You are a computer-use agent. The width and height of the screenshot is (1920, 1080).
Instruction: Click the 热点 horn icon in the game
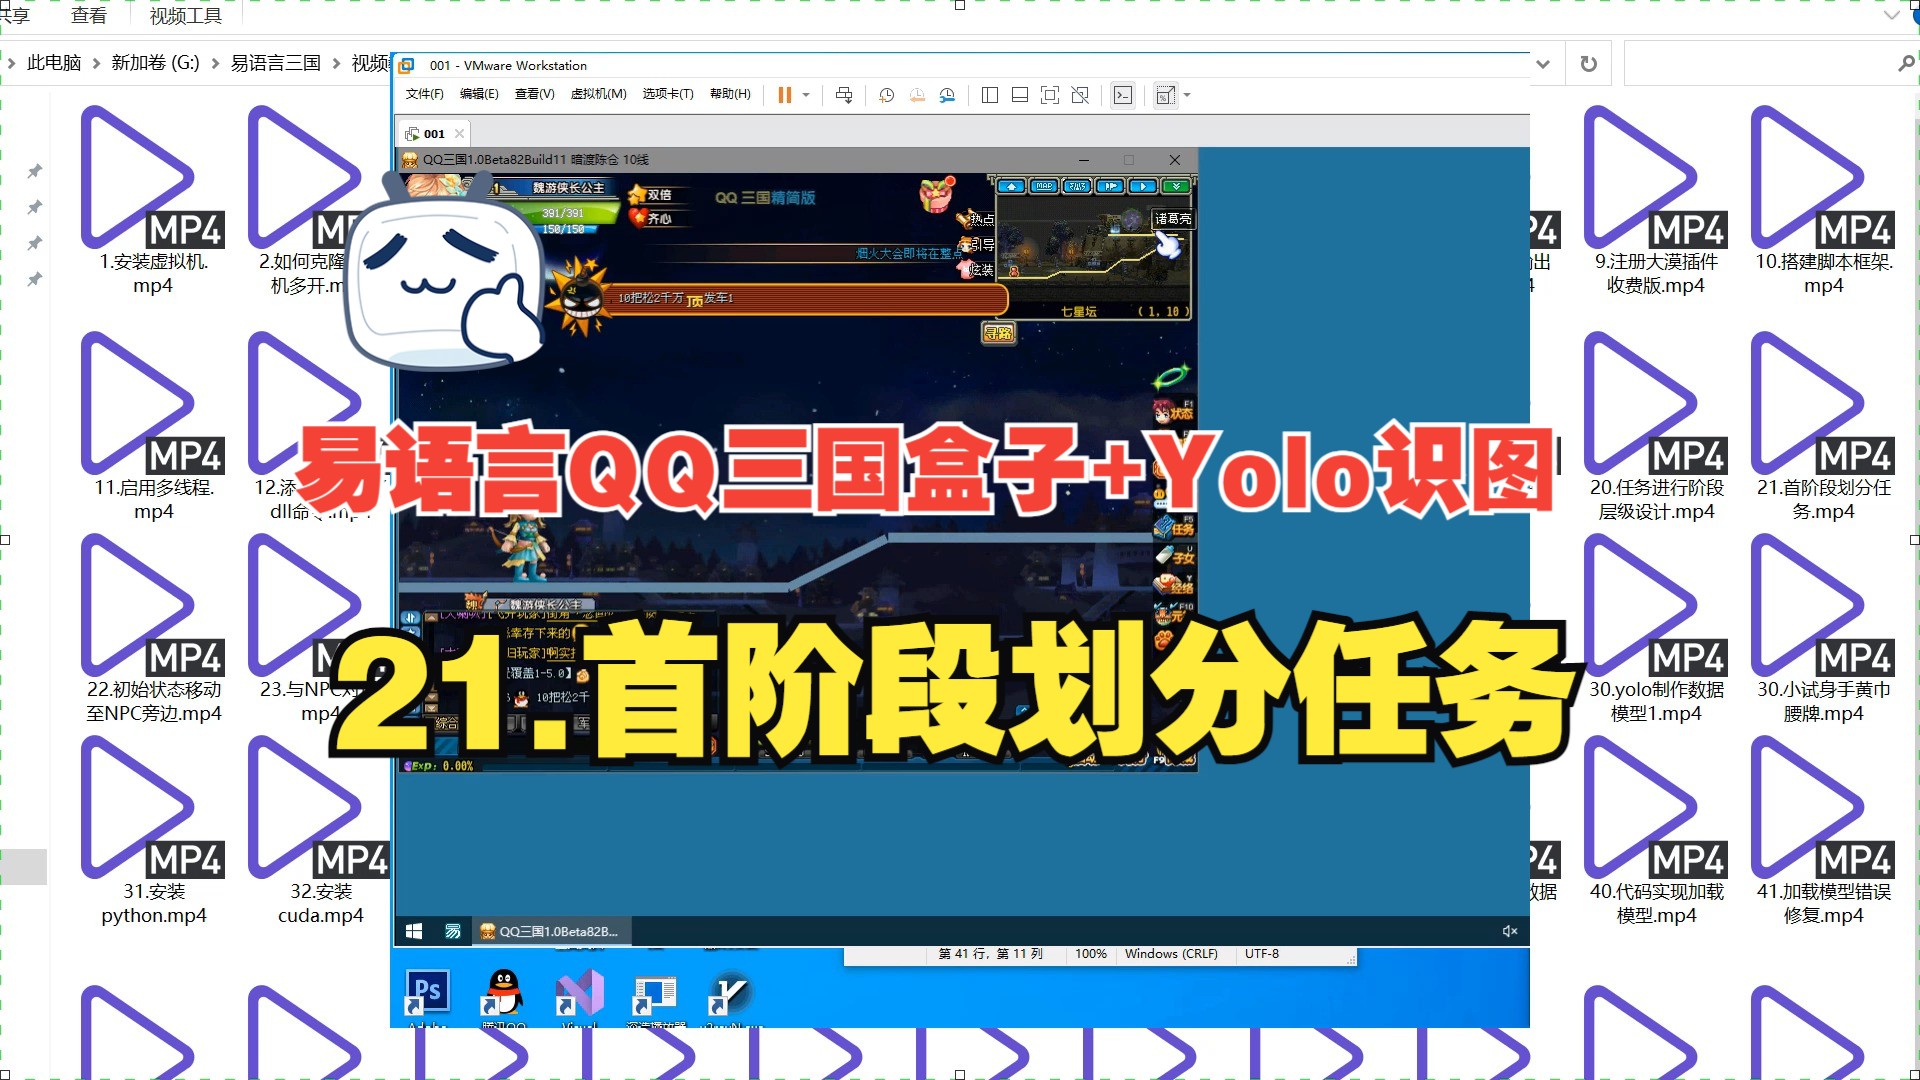pyautogui.click(x=966, y=218)
